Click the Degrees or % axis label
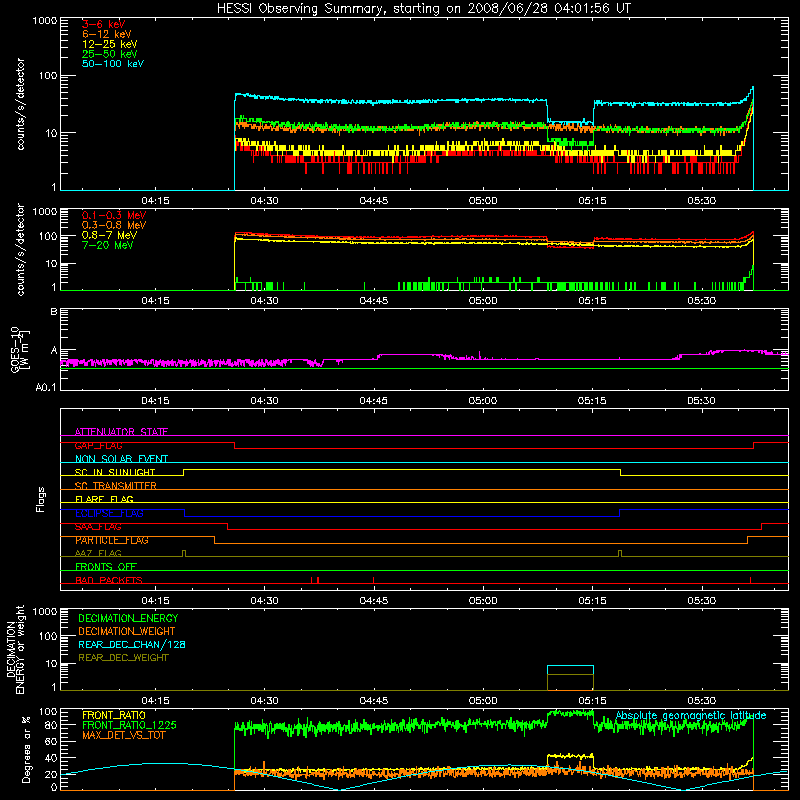 point(26,750)
